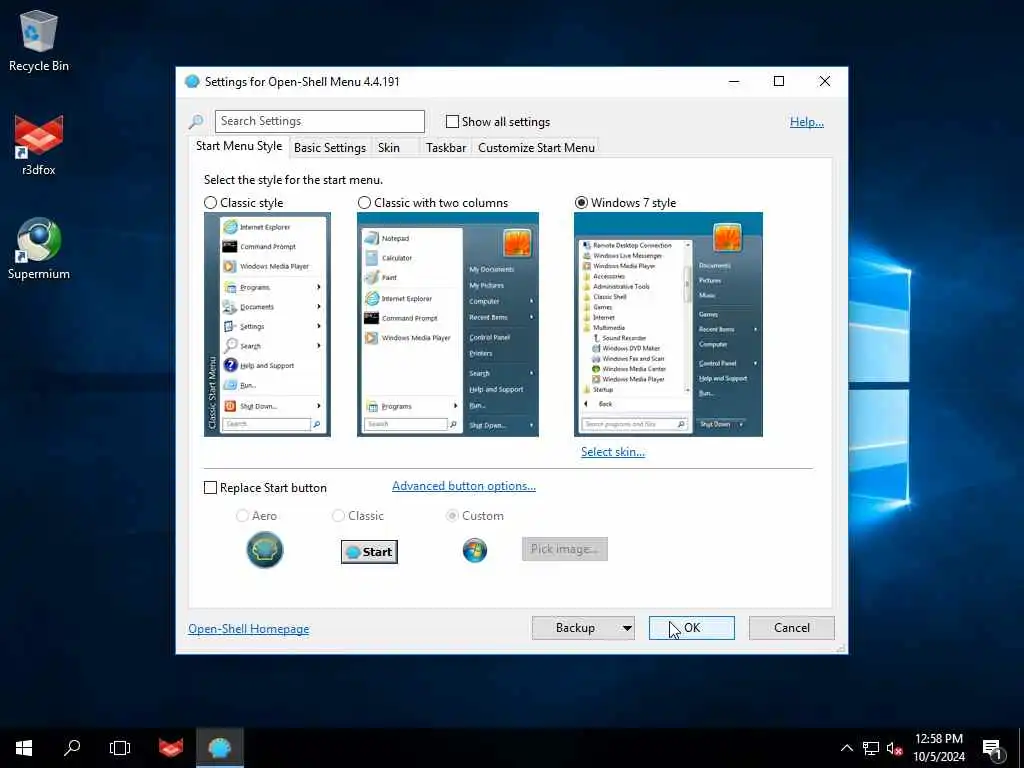The image size is (1024, 768).
Task: Click the Backup button label
Action: pos(575,628)
